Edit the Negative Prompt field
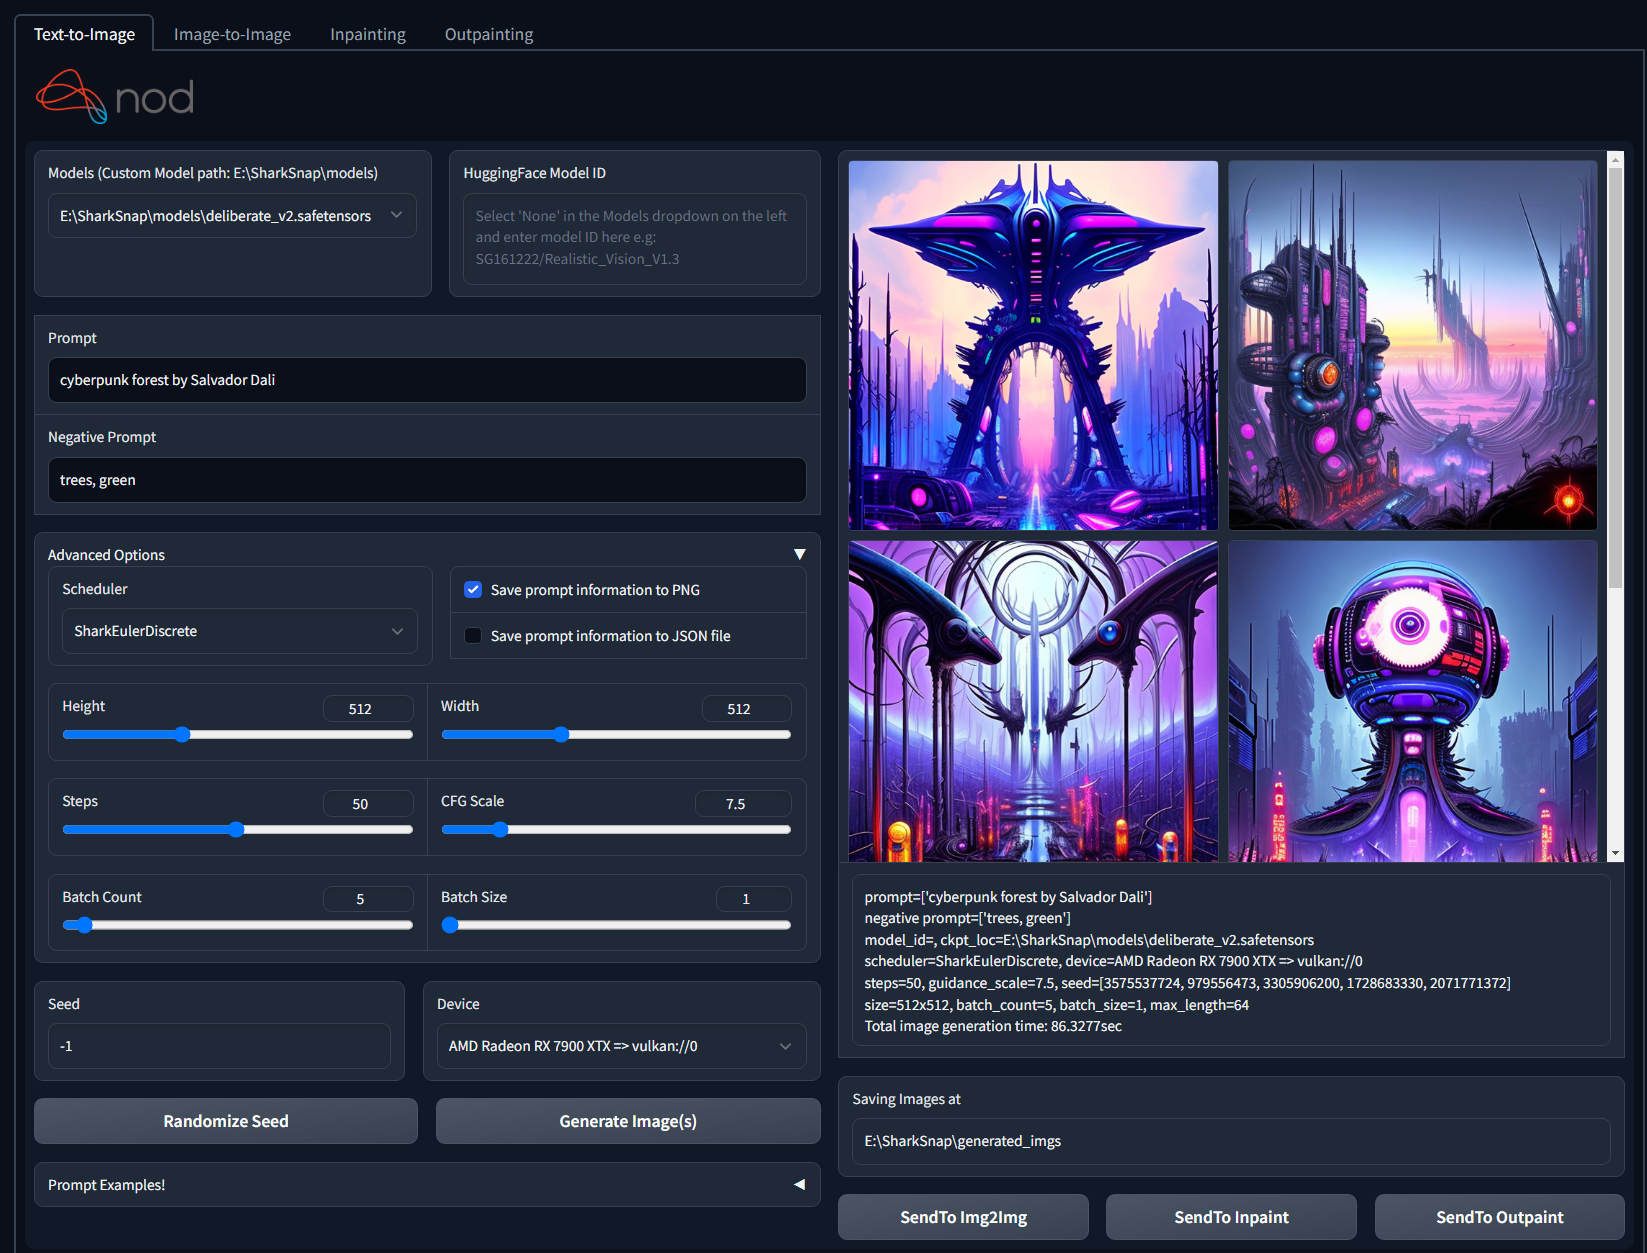Viewport: 1647px width, 1253px height. [427, 480]
